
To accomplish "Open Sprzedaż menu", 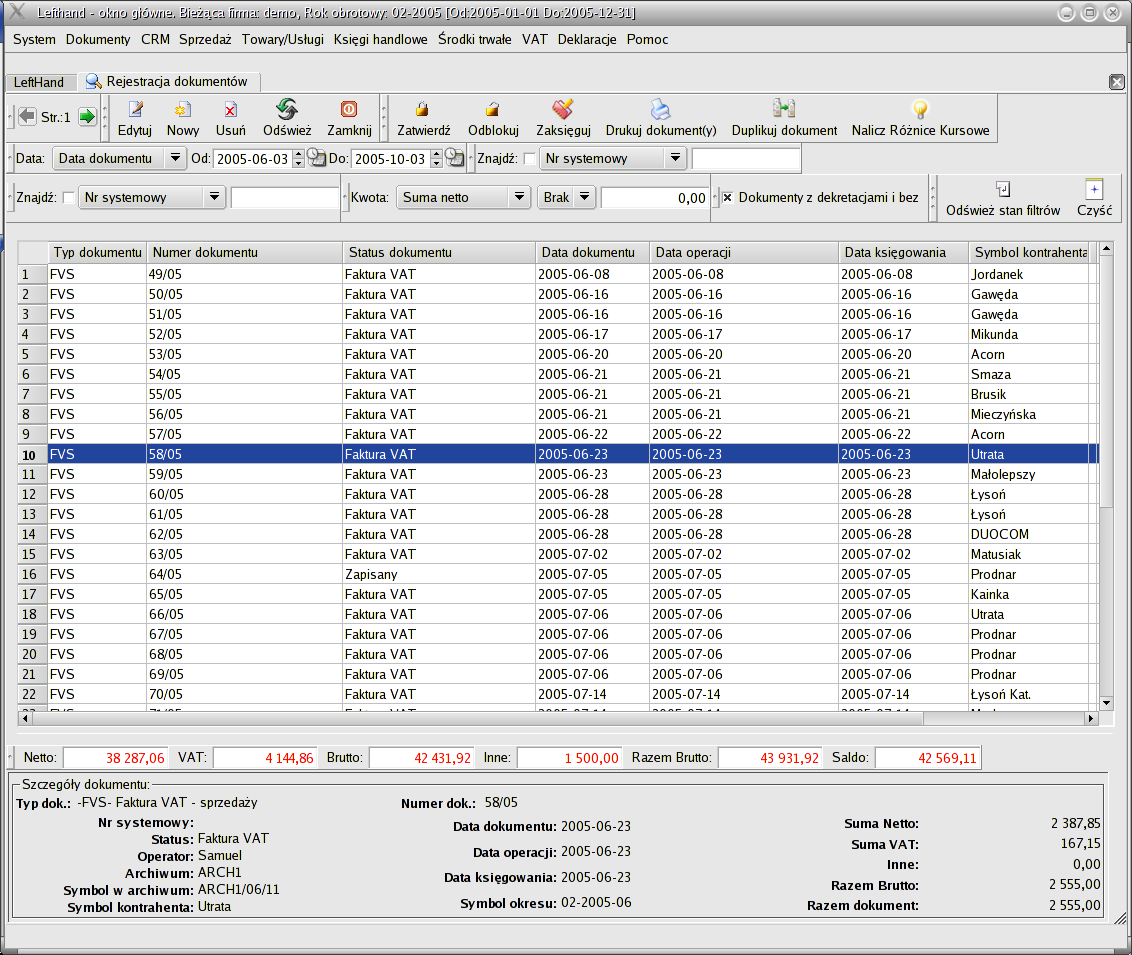I will [205, 40].
